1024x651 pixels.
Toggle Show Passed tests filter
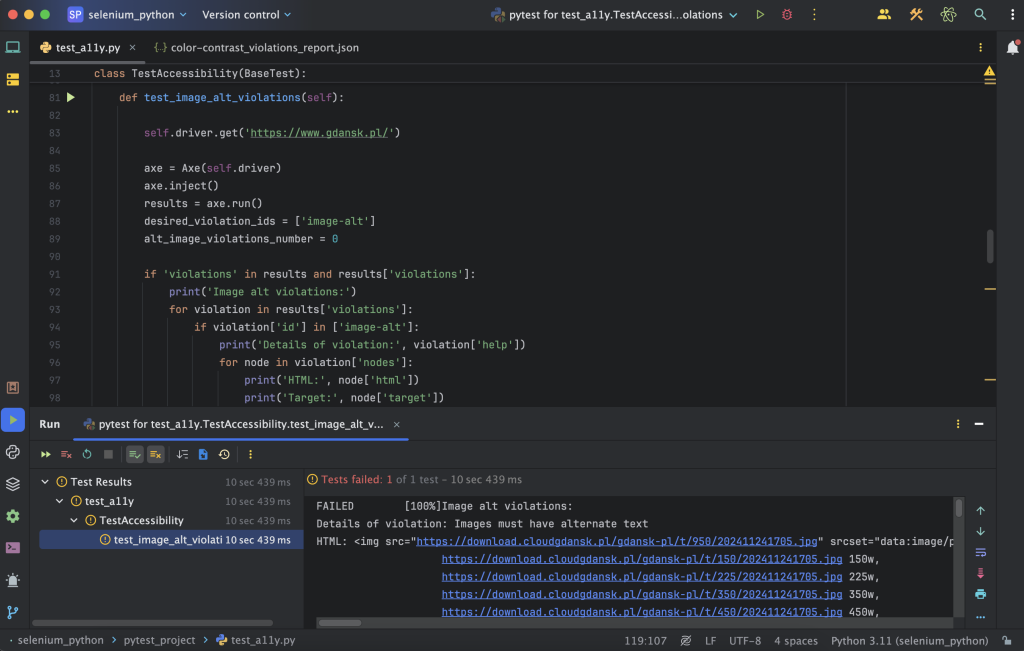(135, 454)
